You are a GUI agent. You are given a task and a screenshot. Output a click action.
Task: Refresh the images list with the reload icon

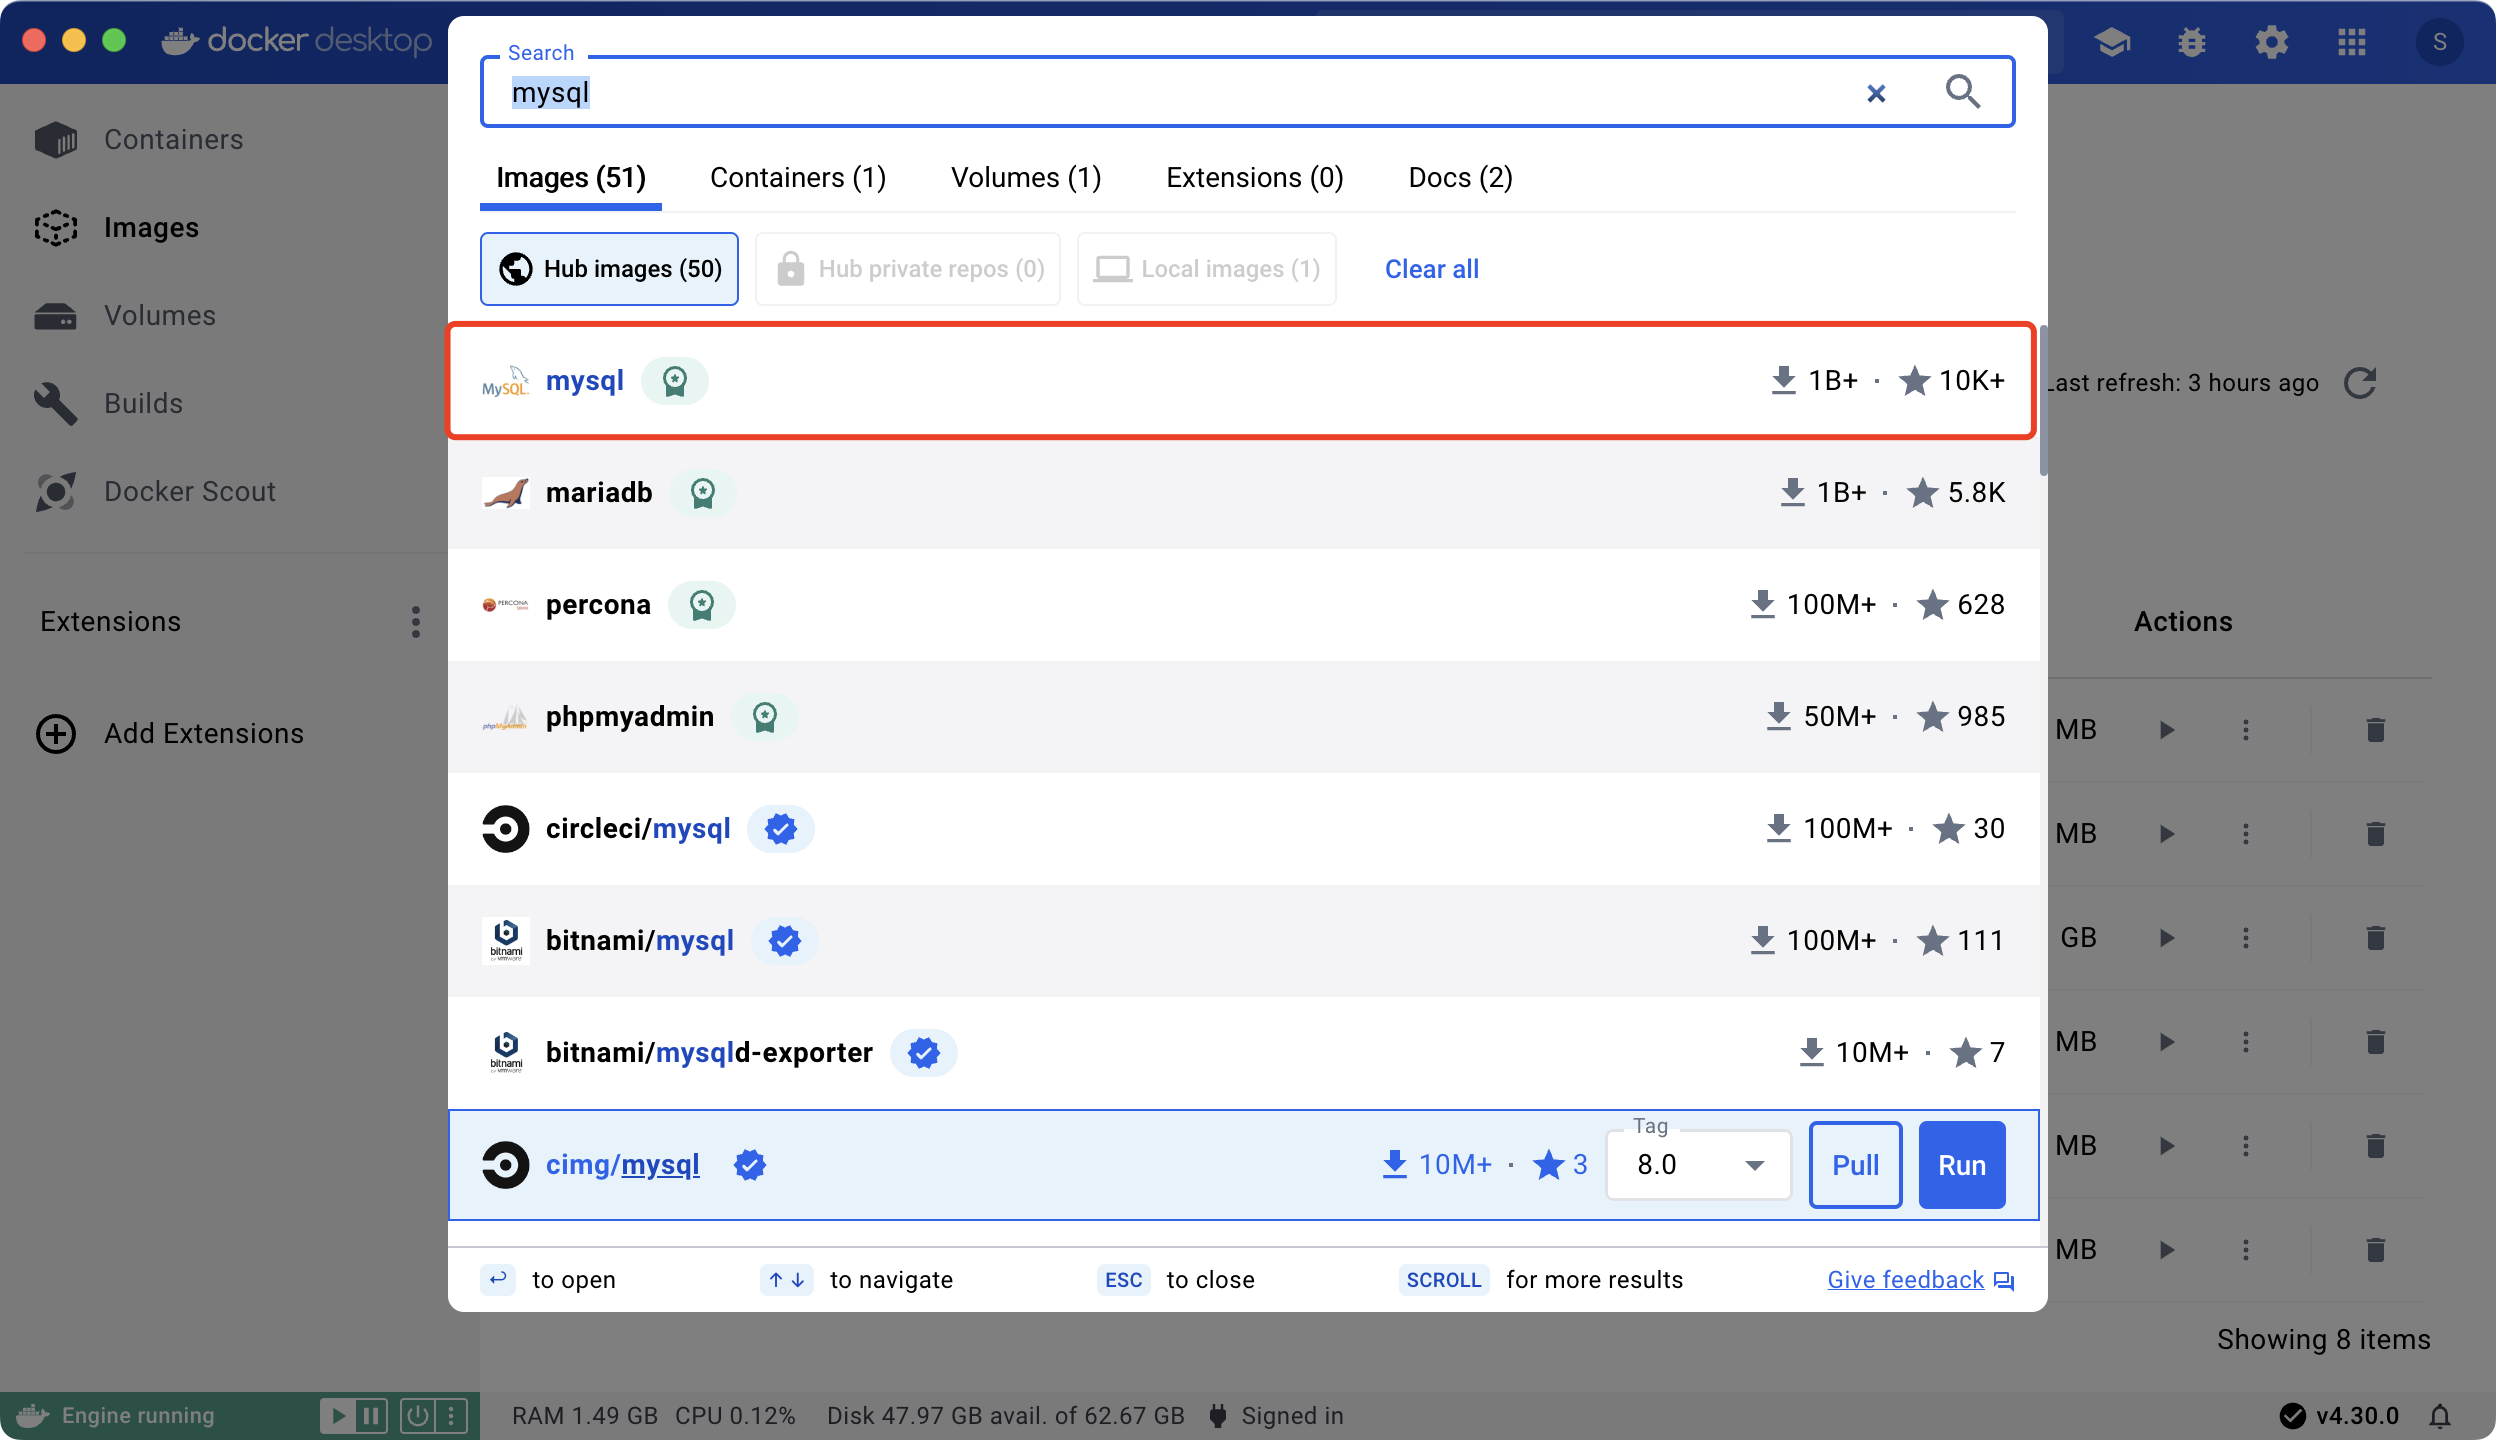pyautogui.click(x=2360, y=382)
